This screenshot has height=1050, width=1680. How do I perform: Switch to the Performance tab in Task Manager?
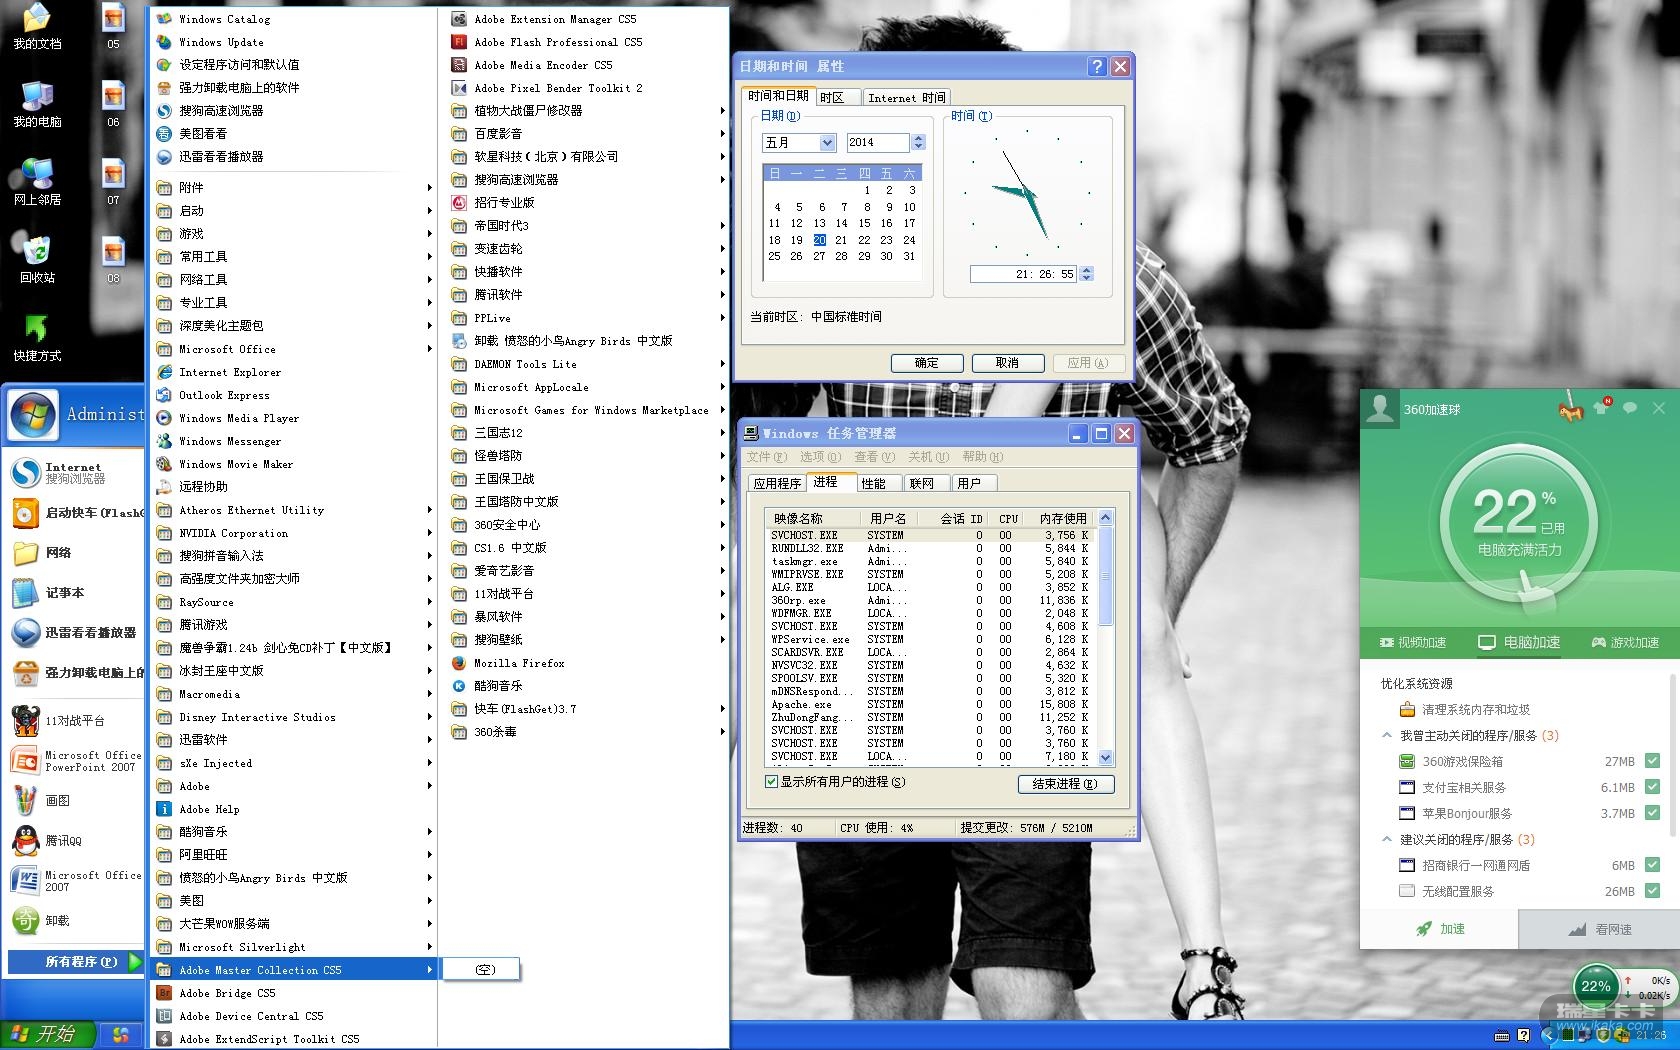tap(873, 483)
